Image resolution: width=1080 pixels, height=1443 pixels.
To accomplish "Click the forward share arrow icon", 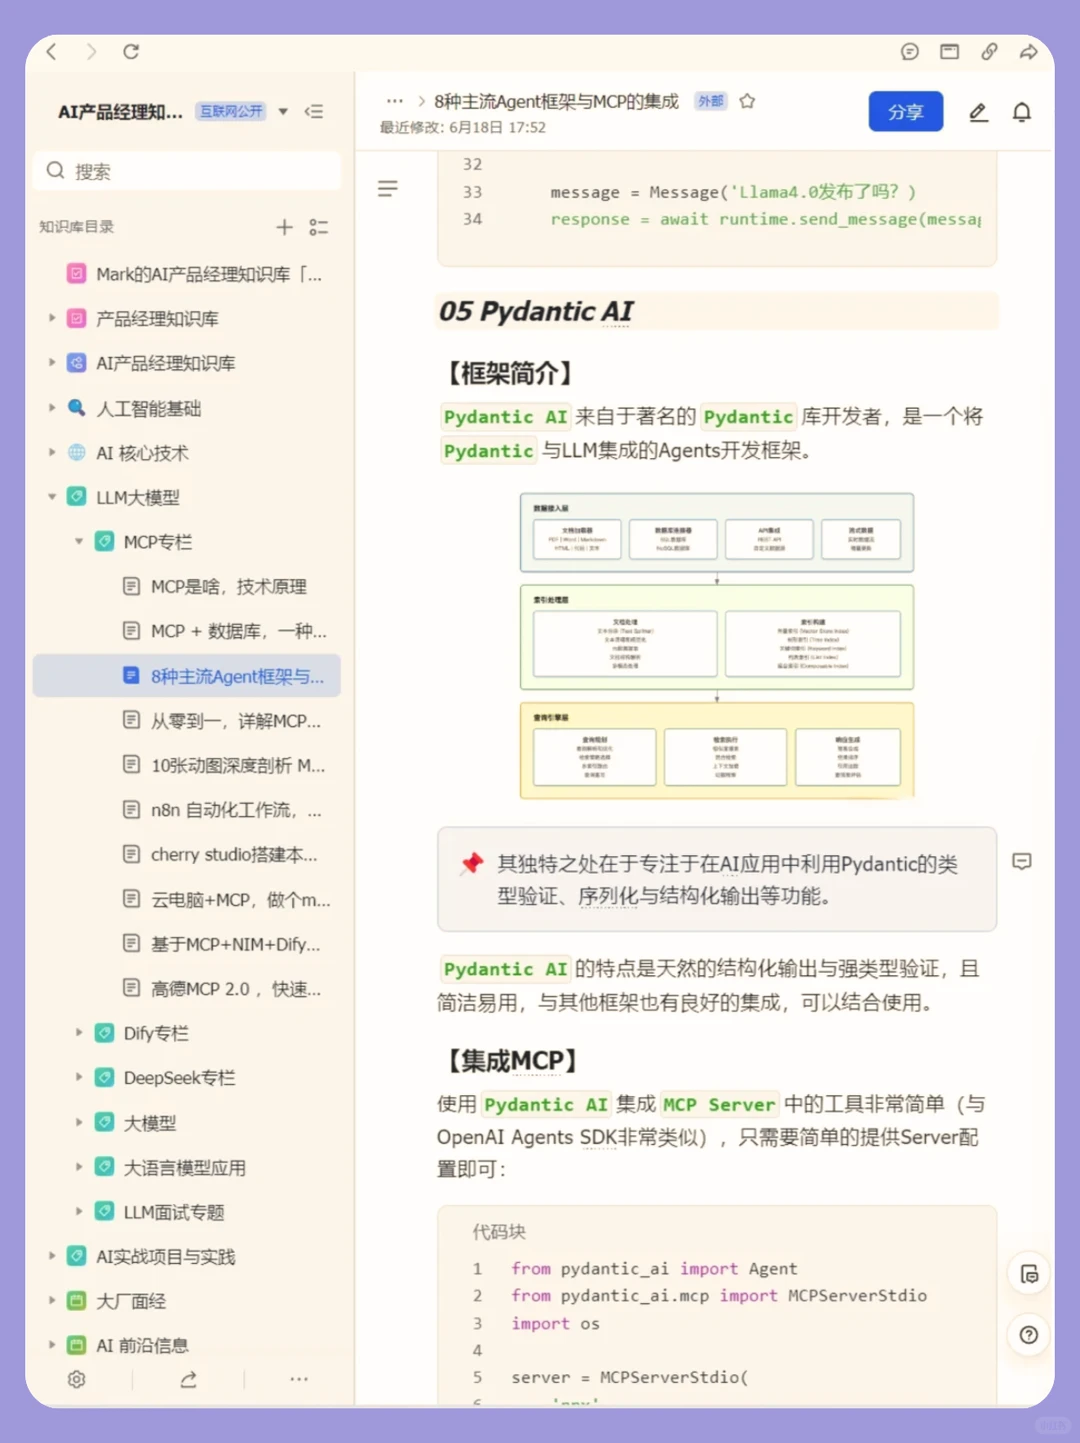I will (x=1028, y=51).
